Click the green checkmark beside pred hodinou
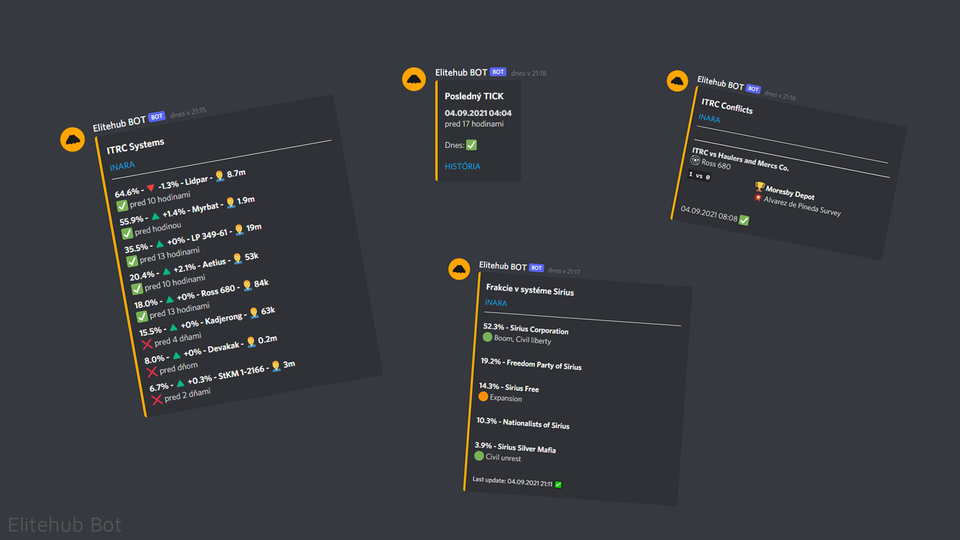 click(127, 233)
